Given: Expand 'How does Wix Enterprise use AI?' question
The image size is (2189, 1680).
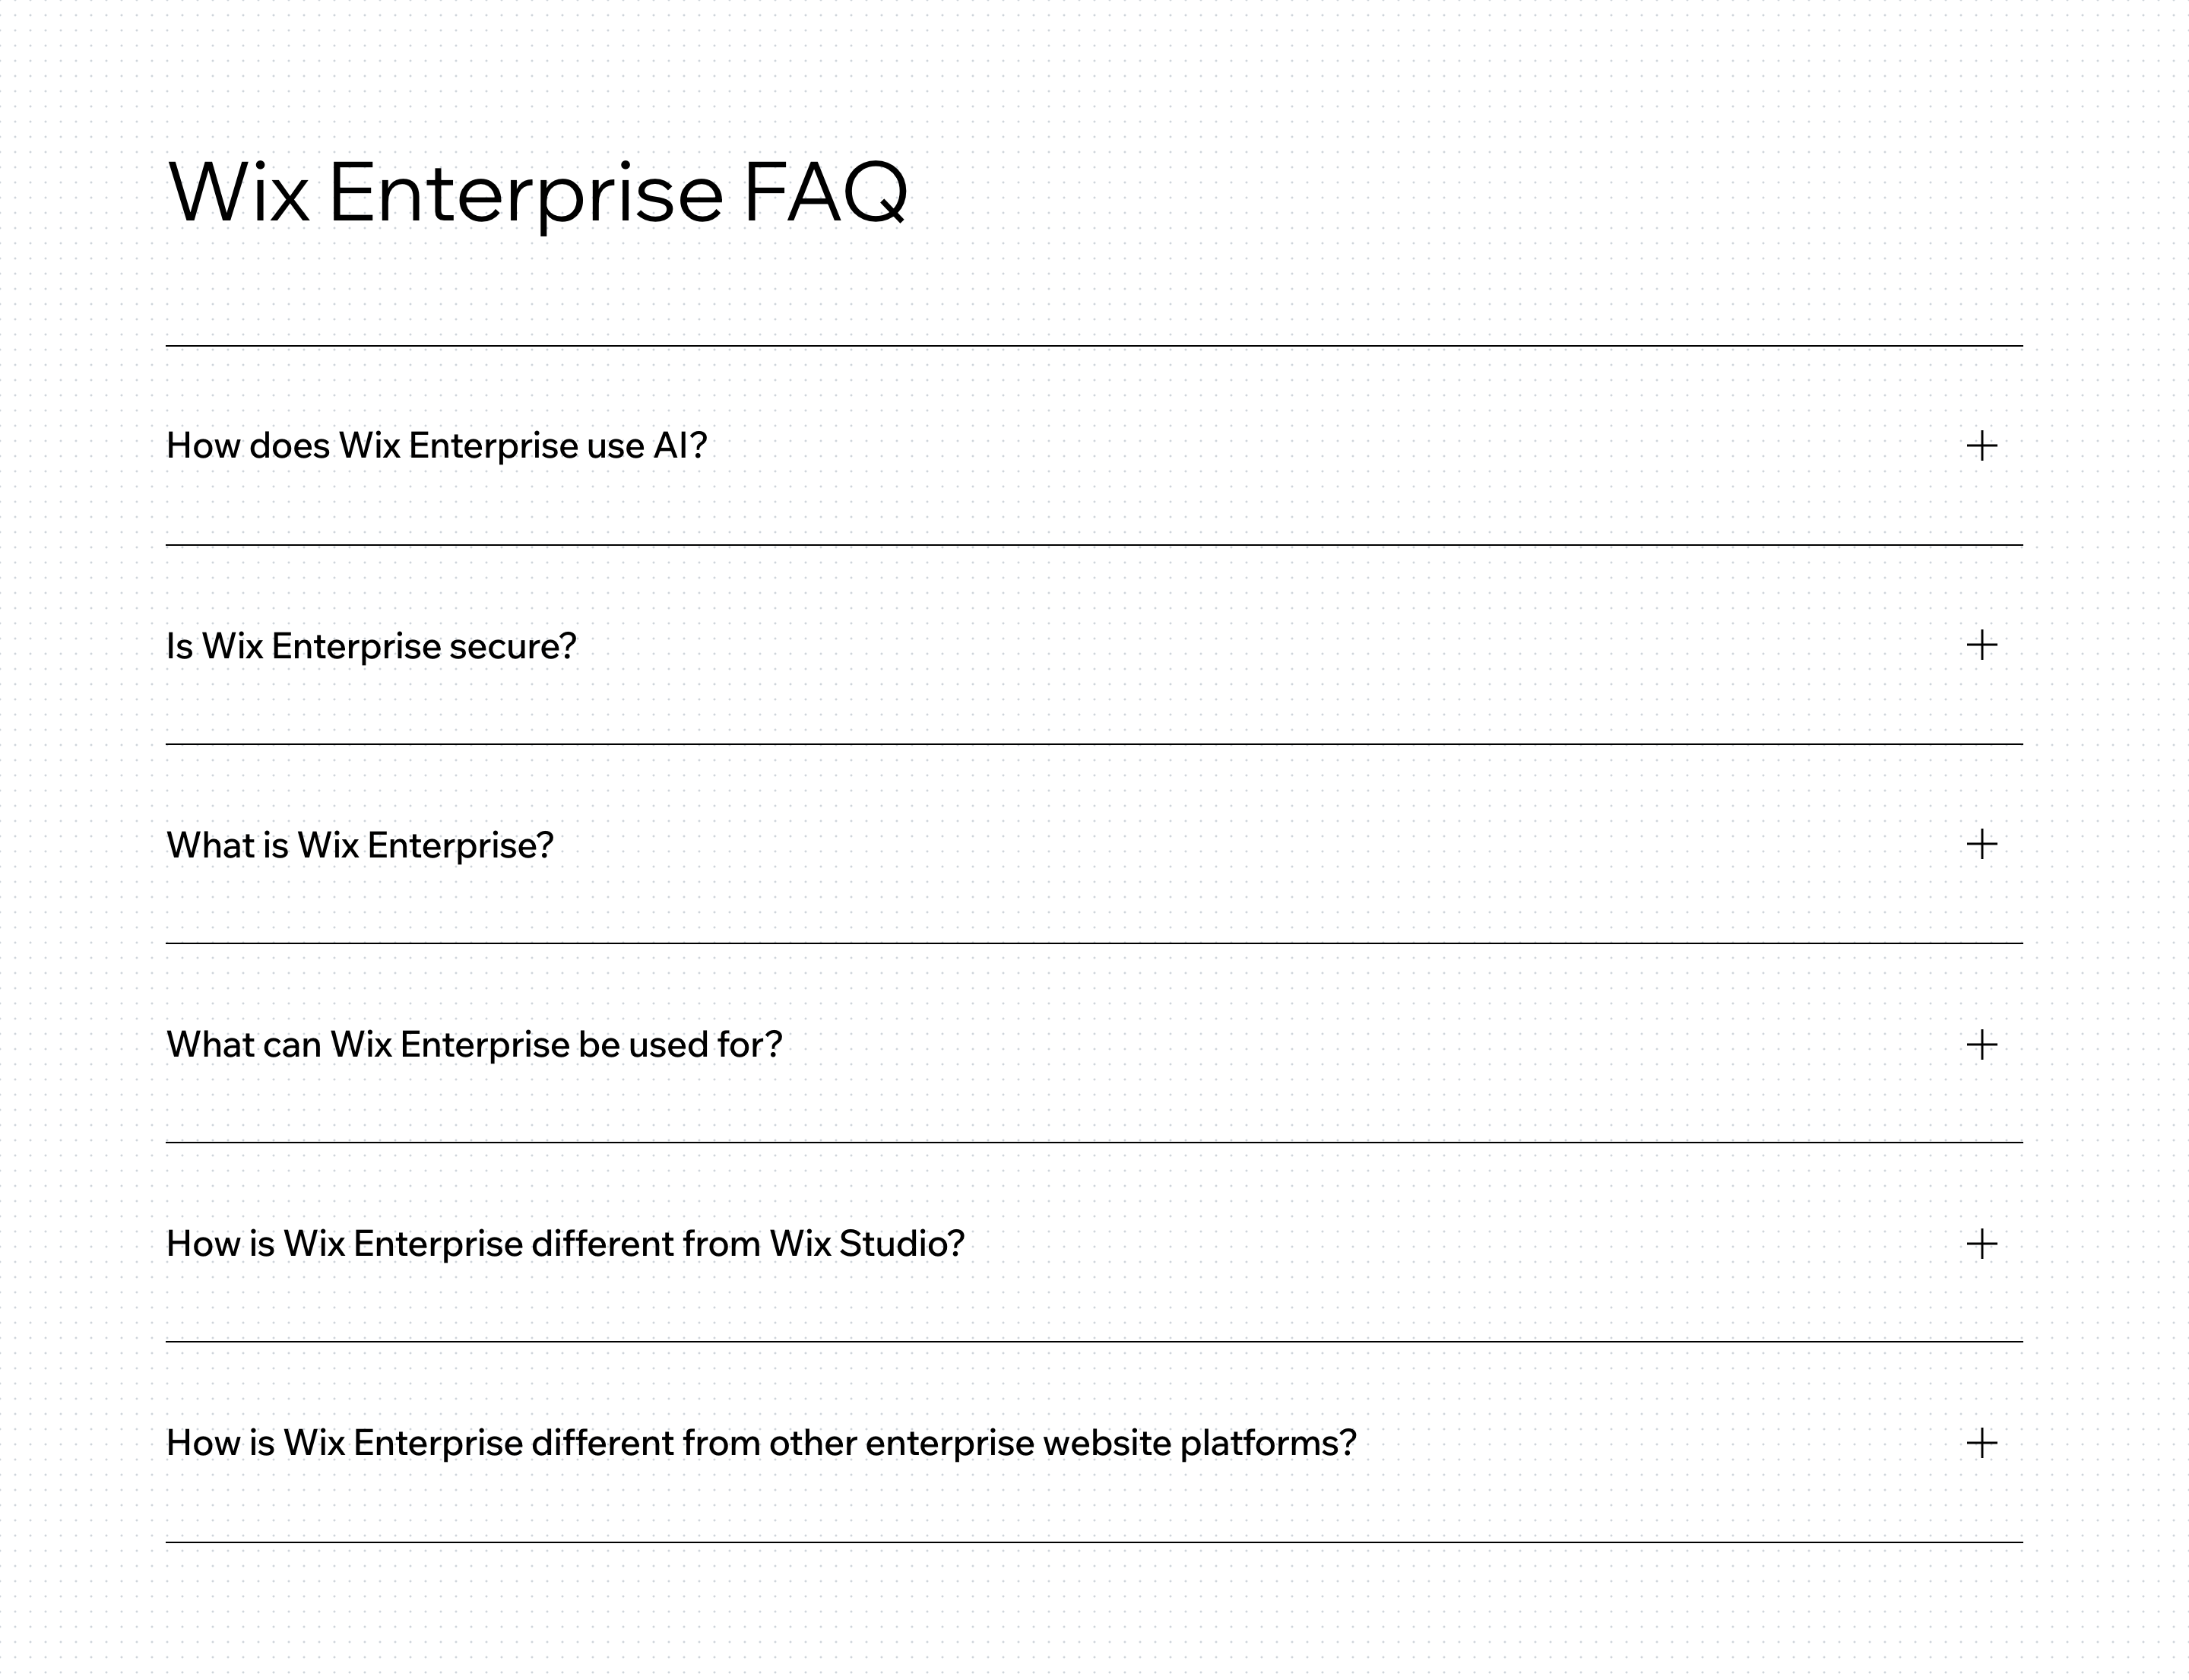Looking at the screenshot, I should (x=1094, y=446).
